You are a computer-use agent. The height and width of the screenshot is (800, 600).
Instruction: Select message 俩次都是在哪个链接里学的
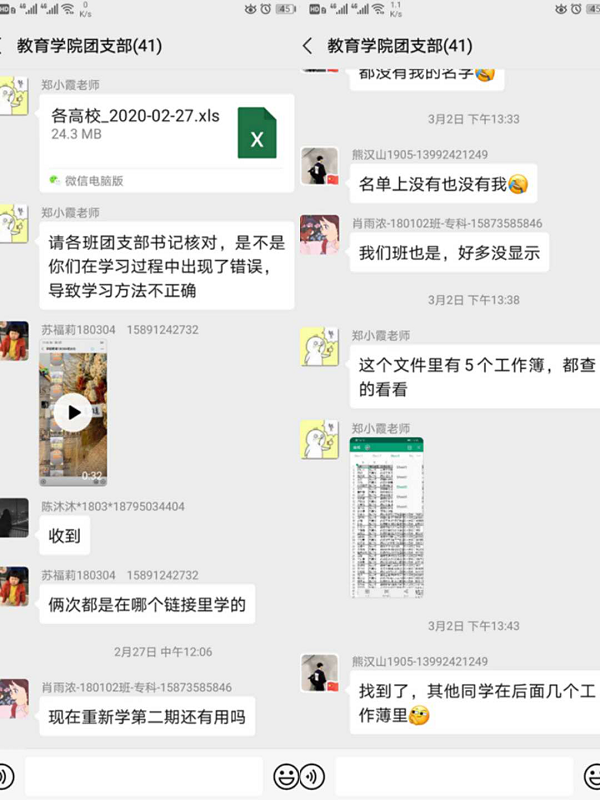coord(147,604)
